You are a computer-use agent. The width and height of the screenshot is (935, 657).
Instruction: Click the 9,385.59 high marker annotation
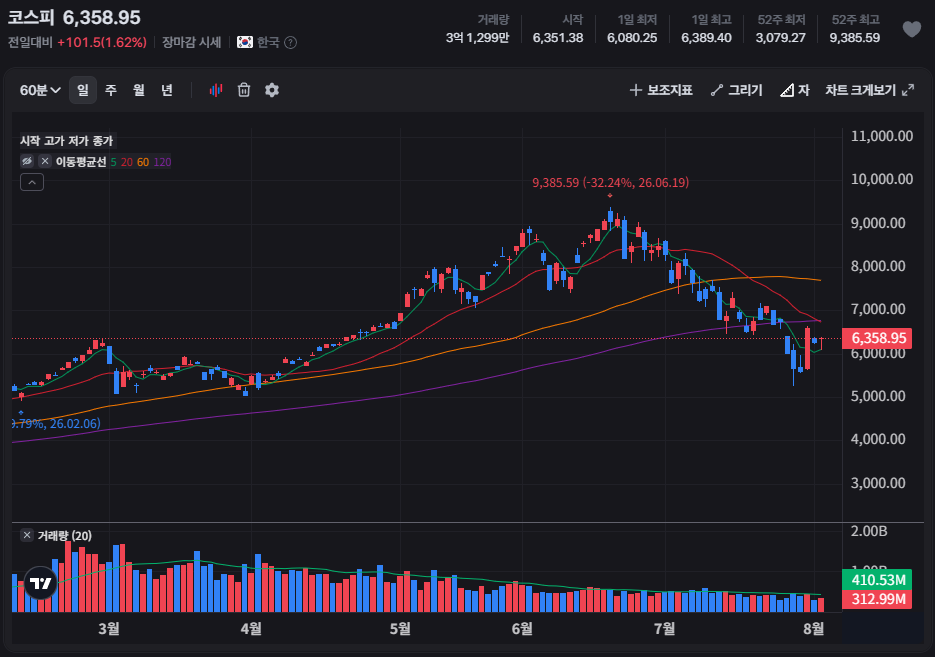point(610,182)
